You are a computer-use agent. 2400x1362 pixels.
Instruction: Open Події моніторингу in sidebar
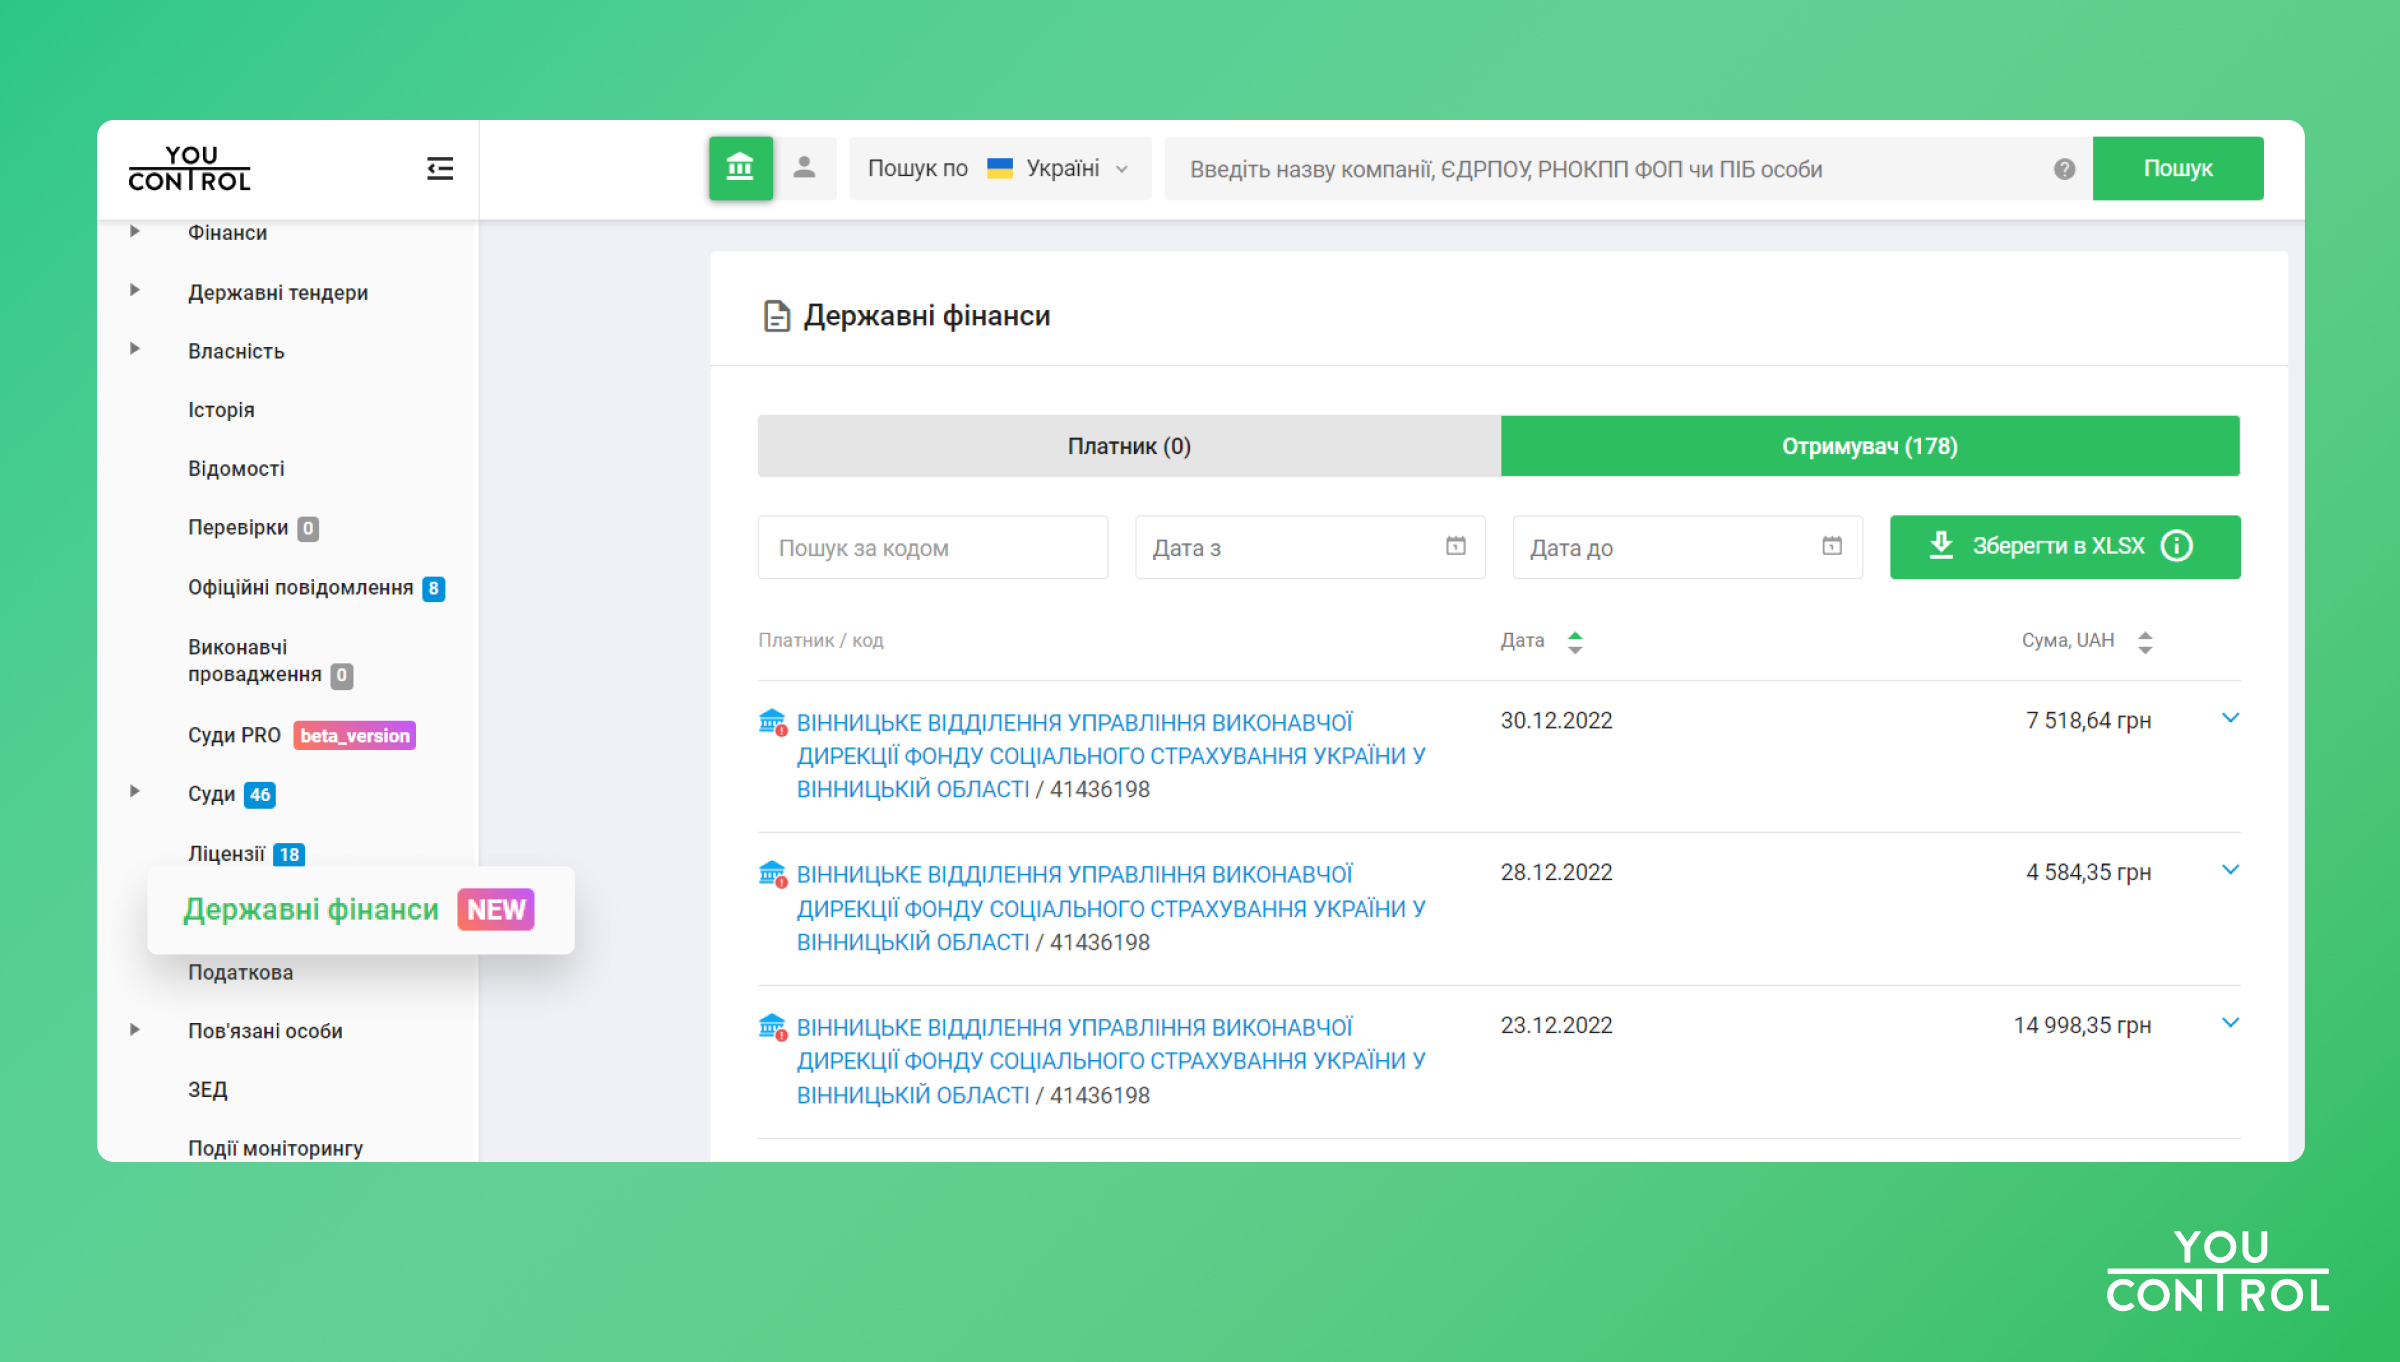click(x=275, y=1148)
